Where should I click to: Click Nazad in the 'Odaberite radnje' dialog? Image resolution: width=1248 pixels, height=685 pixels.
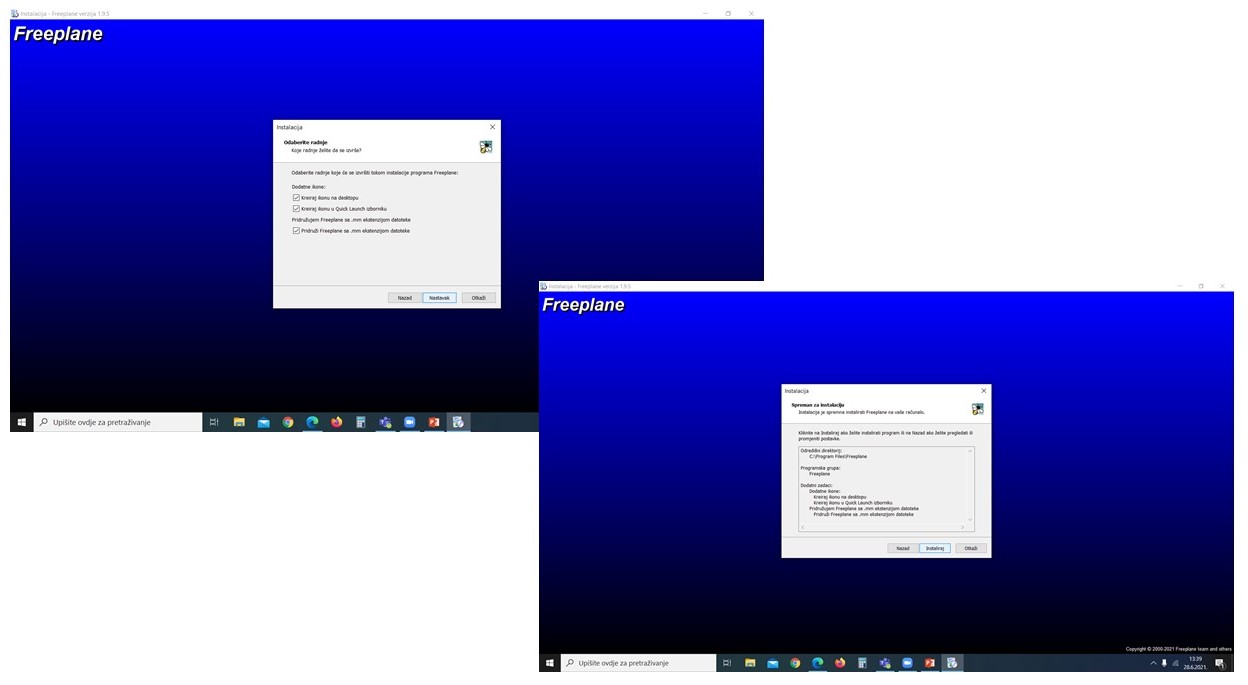[x=404, y=298]
